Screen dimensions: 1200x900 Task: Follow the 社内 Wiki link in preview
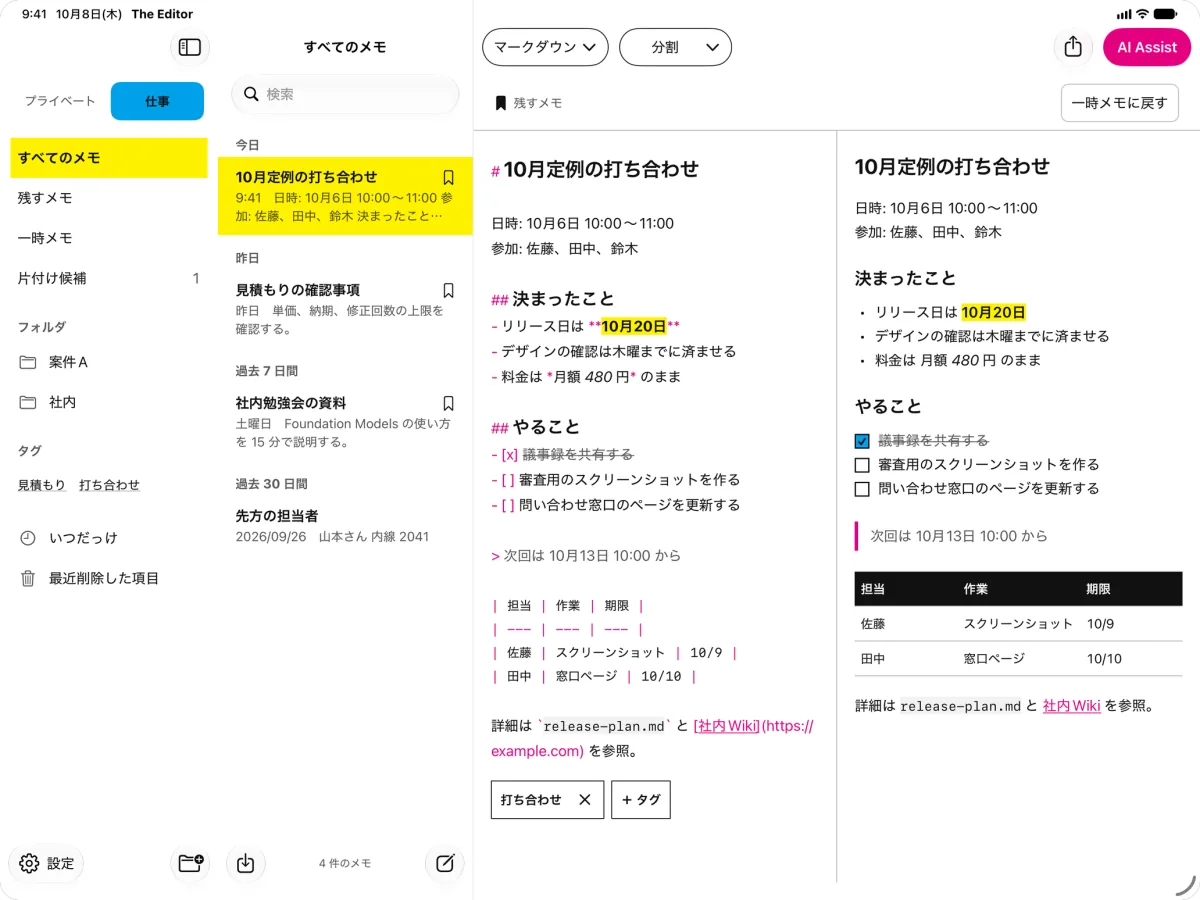pyautogui.click(x=1072, y=705)
